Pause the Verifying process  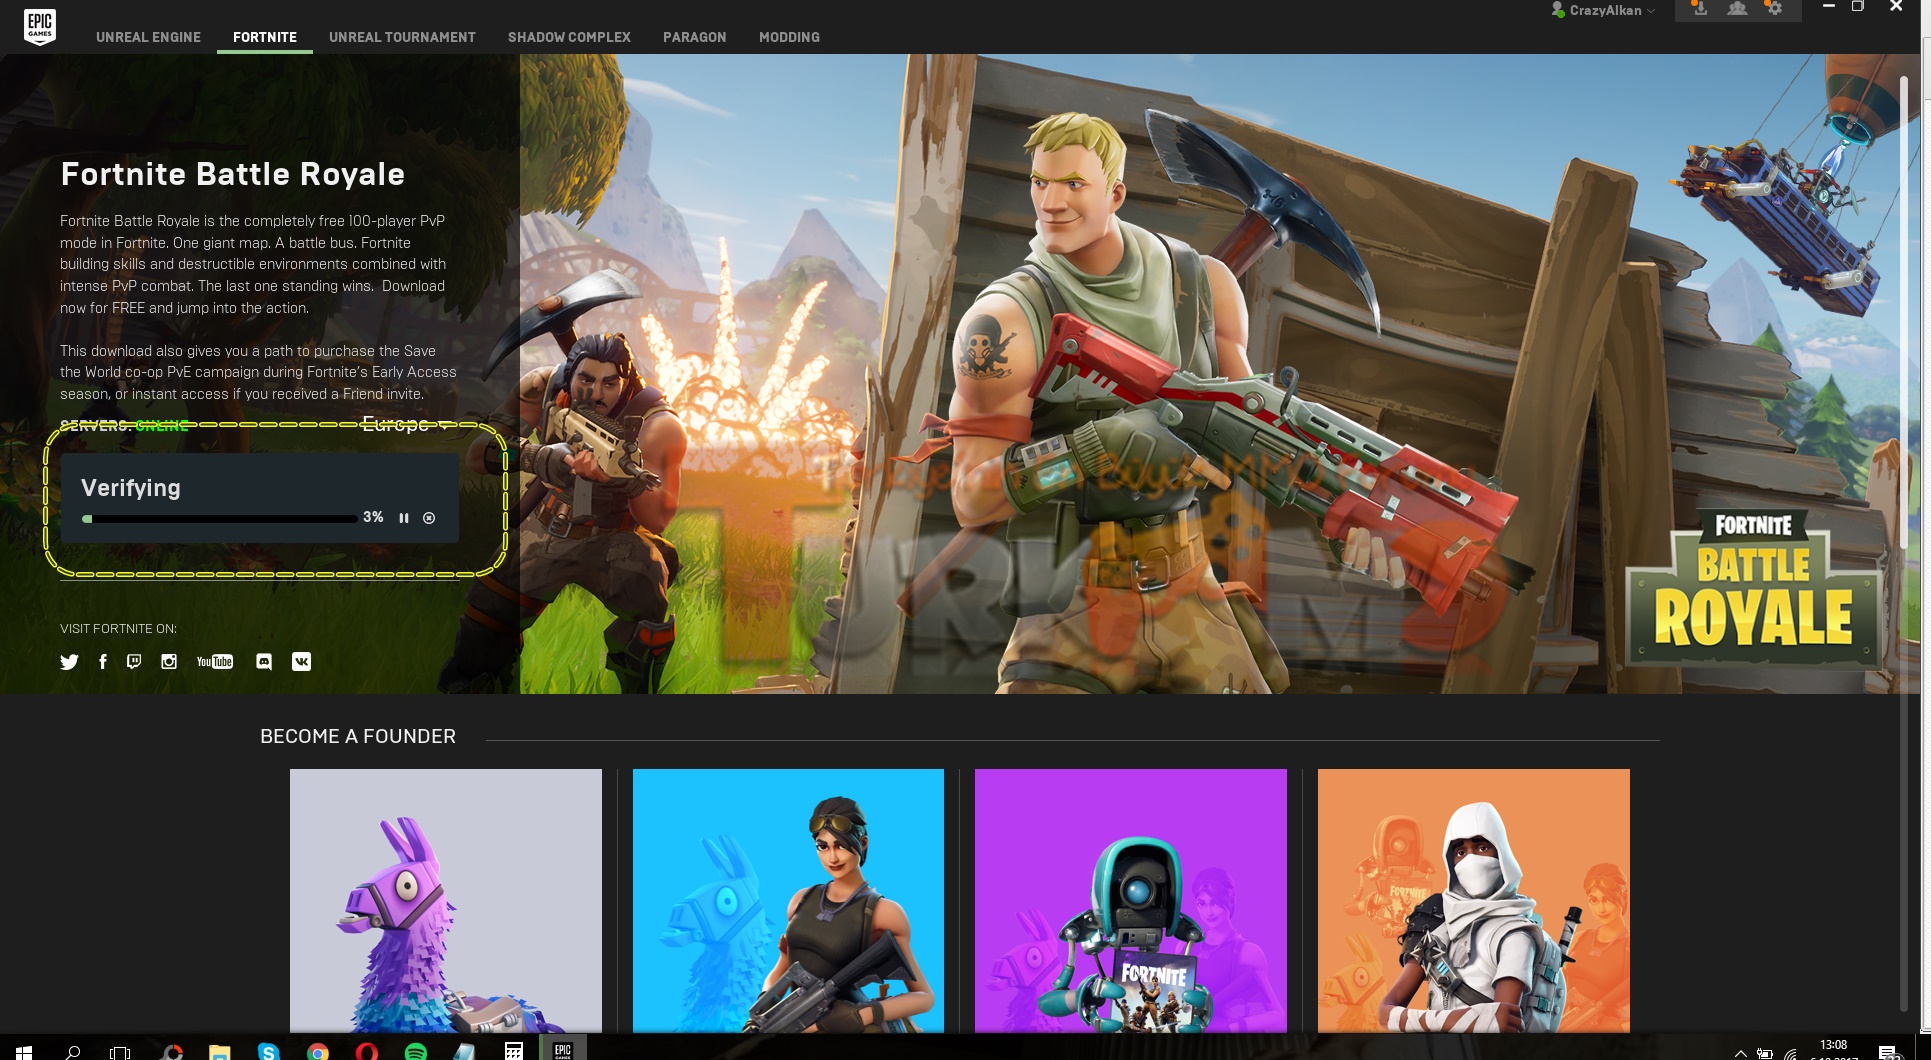(404, 518)
